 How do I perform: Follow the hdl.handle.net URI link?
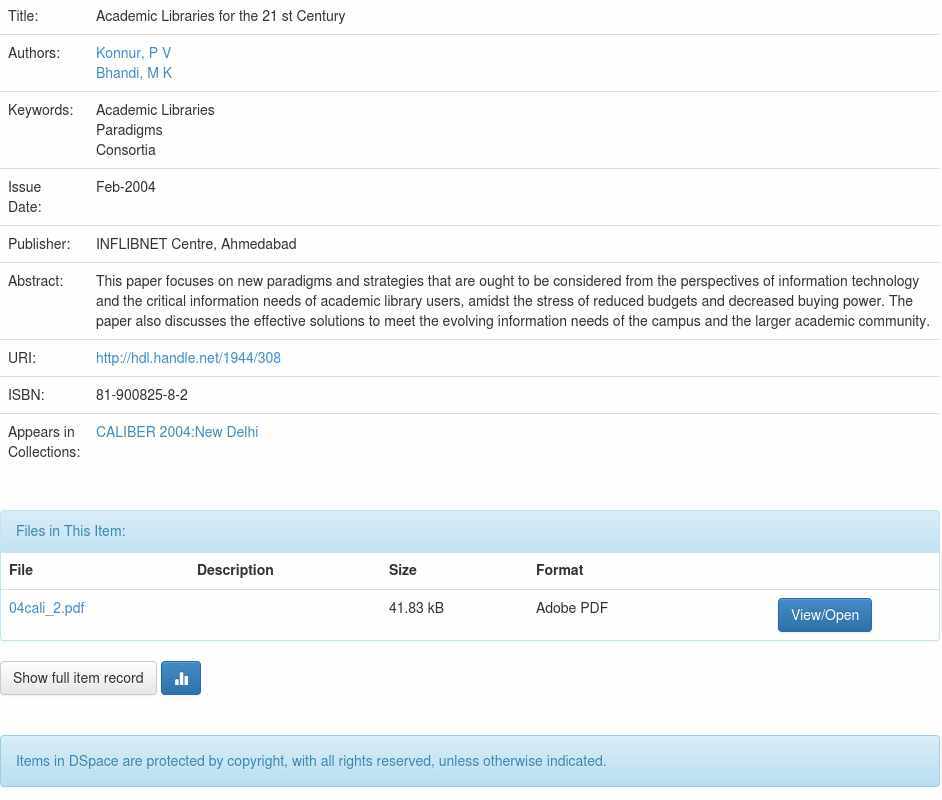click(x=188, y=358)
